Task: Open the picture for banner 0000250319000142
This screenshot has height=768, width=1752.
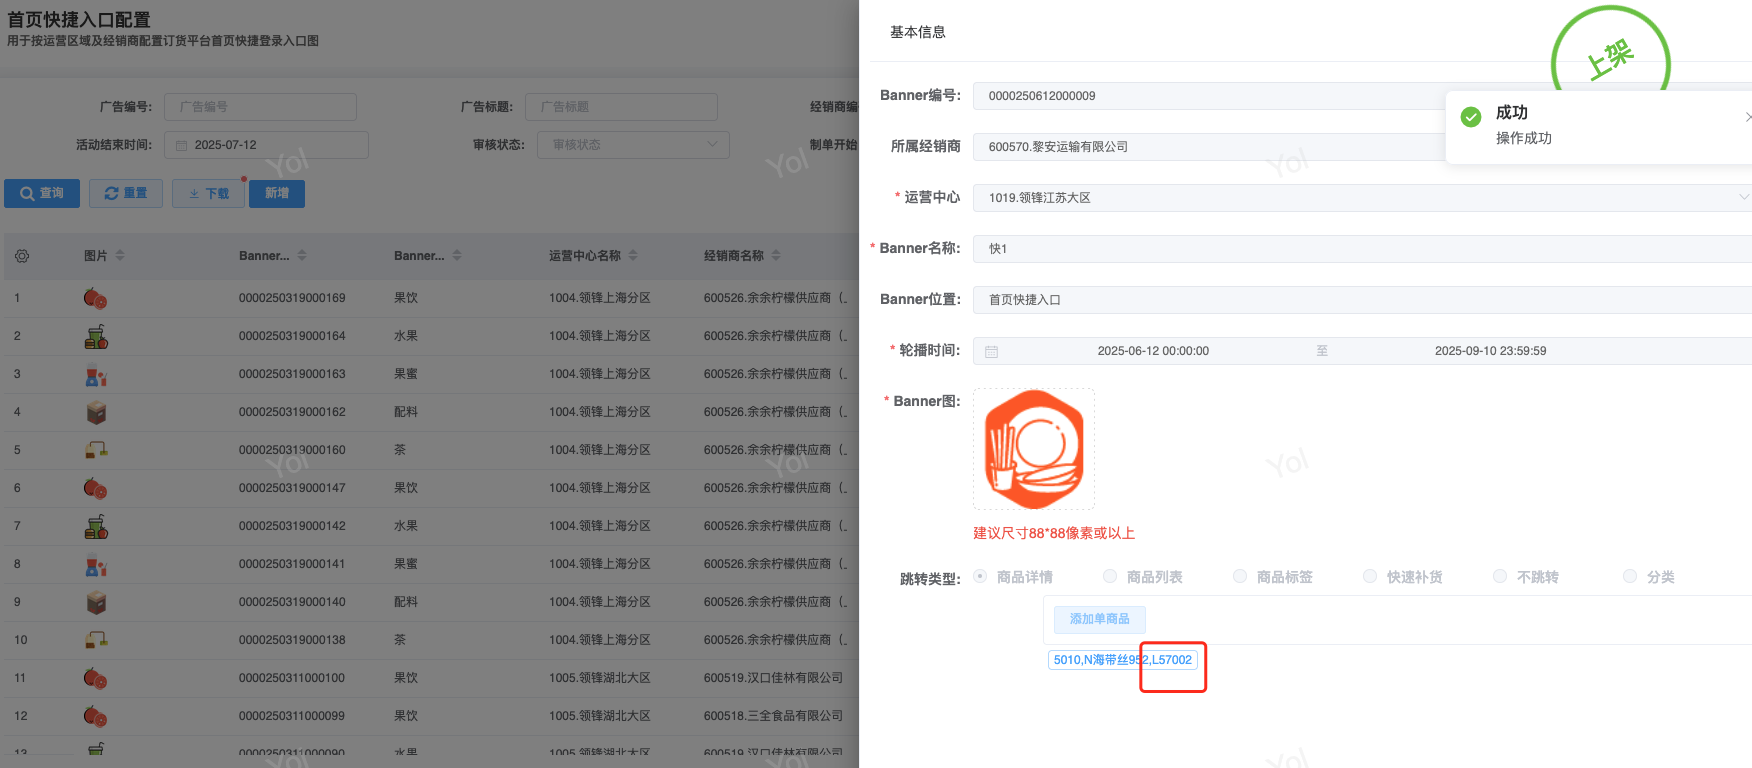Action: (95, 526)
